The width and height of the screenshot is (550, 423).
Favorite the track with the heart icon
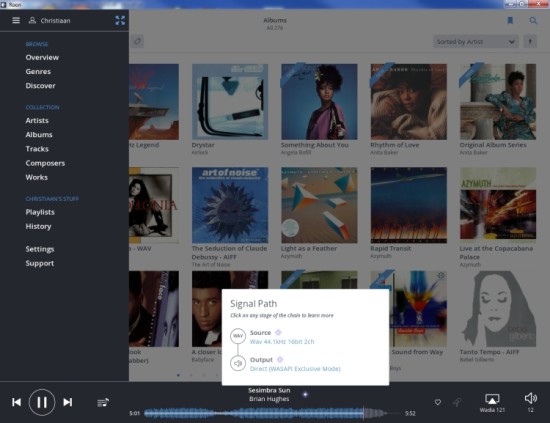pyautogui.click(x=437, y=402)
